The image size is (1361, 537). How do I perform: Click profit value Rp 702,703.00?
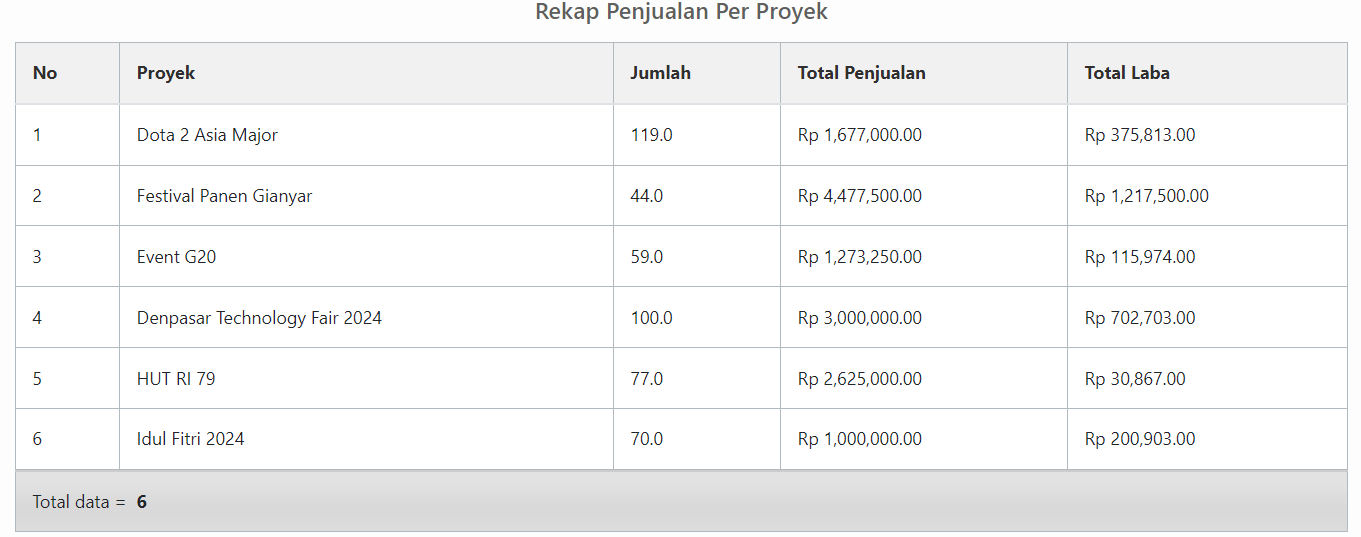tap(1139, 318)
